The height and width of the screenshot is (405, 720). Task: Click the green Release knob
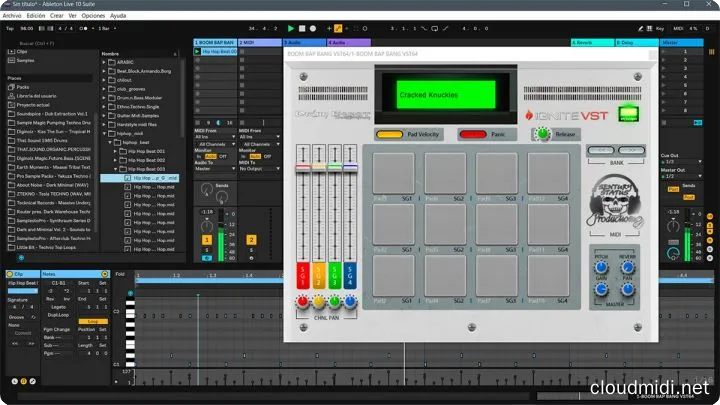541,133
